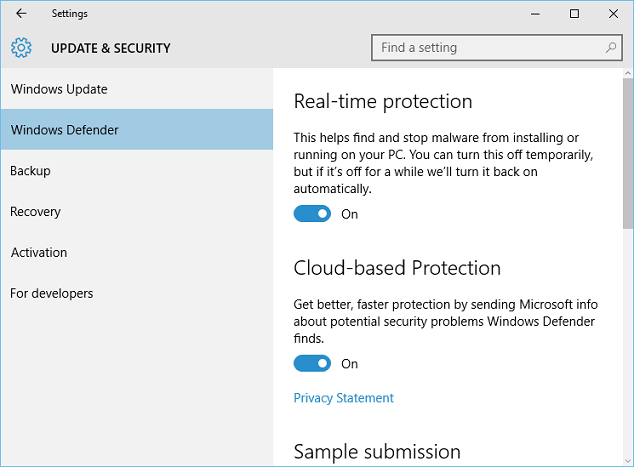
Task: Go back using the arrow icon
Action: click(x=21, y=13)
